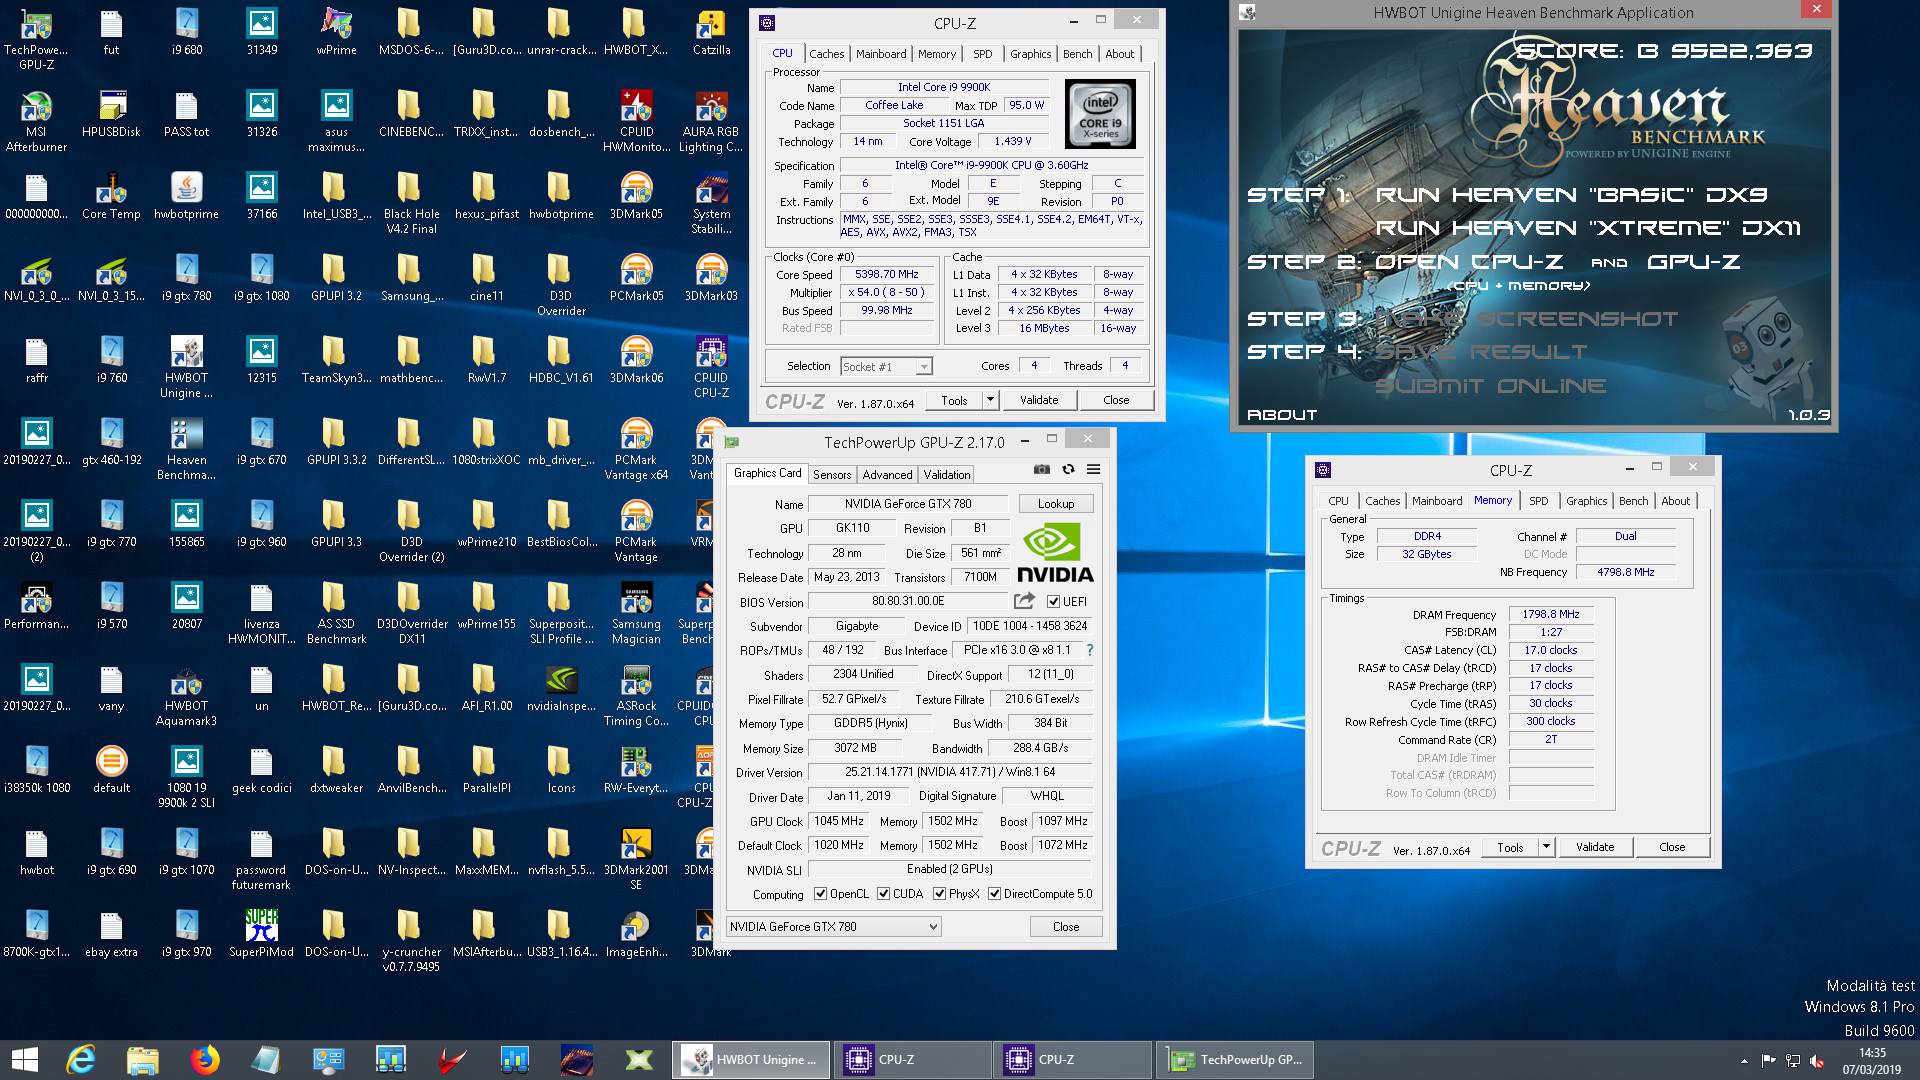This screenshot has height=1080, width=1920.
Task: Click the GPU Name field in GPU-Z
Action: (908, 504)
